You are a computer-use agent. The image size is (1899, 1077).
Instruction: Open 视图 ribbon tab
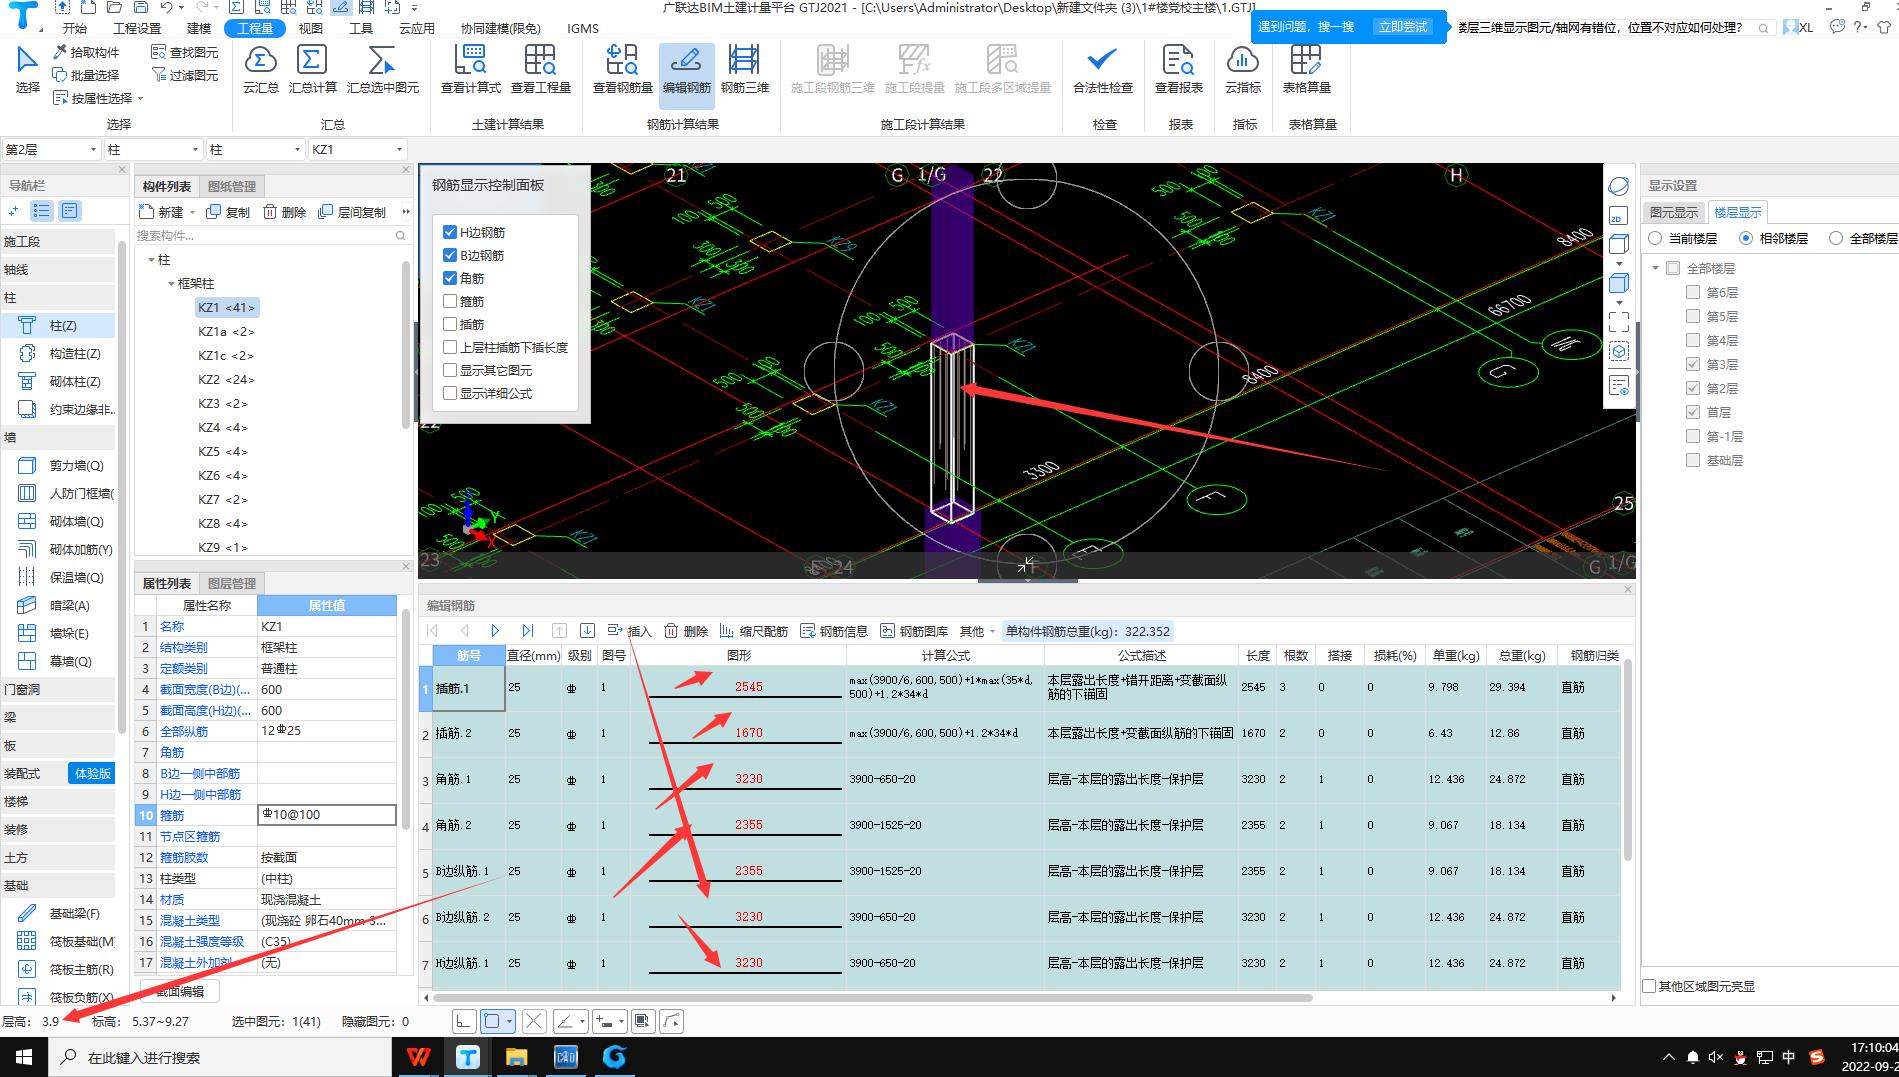[311, 28]
